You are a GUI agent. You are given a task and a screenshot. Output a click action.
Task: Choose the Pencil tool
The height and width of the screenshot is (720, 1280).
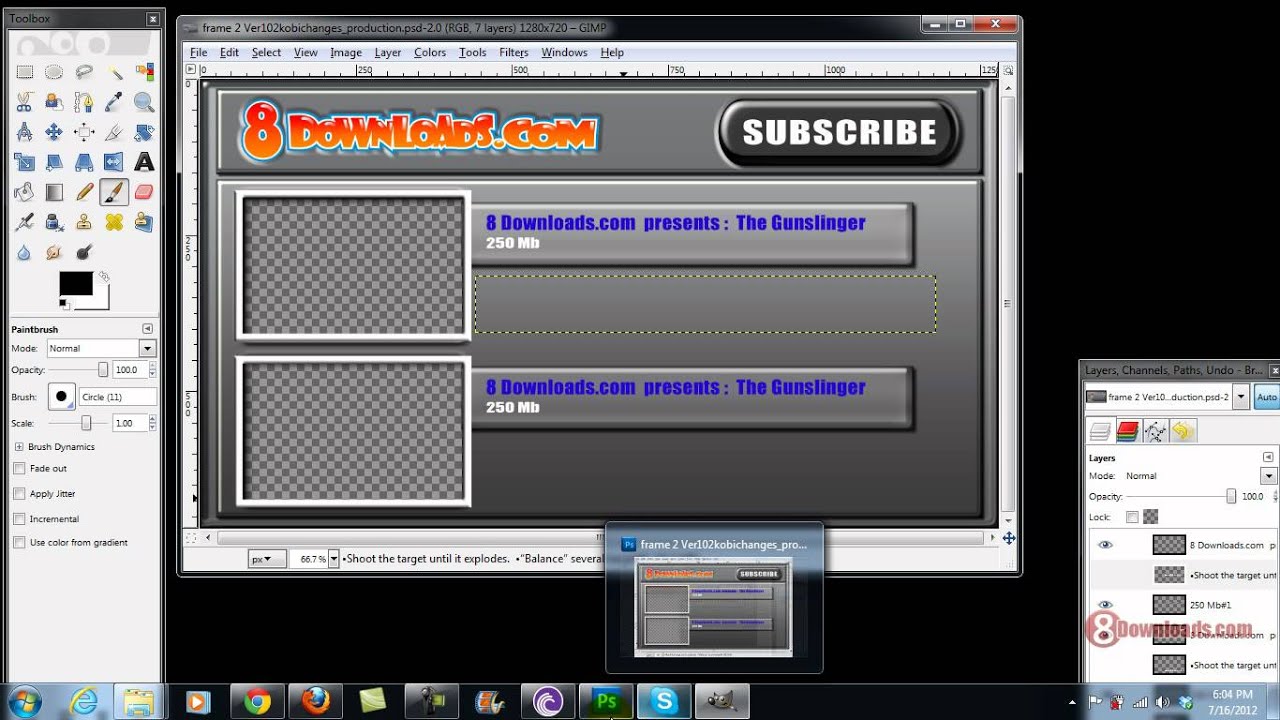coord(84,192)
